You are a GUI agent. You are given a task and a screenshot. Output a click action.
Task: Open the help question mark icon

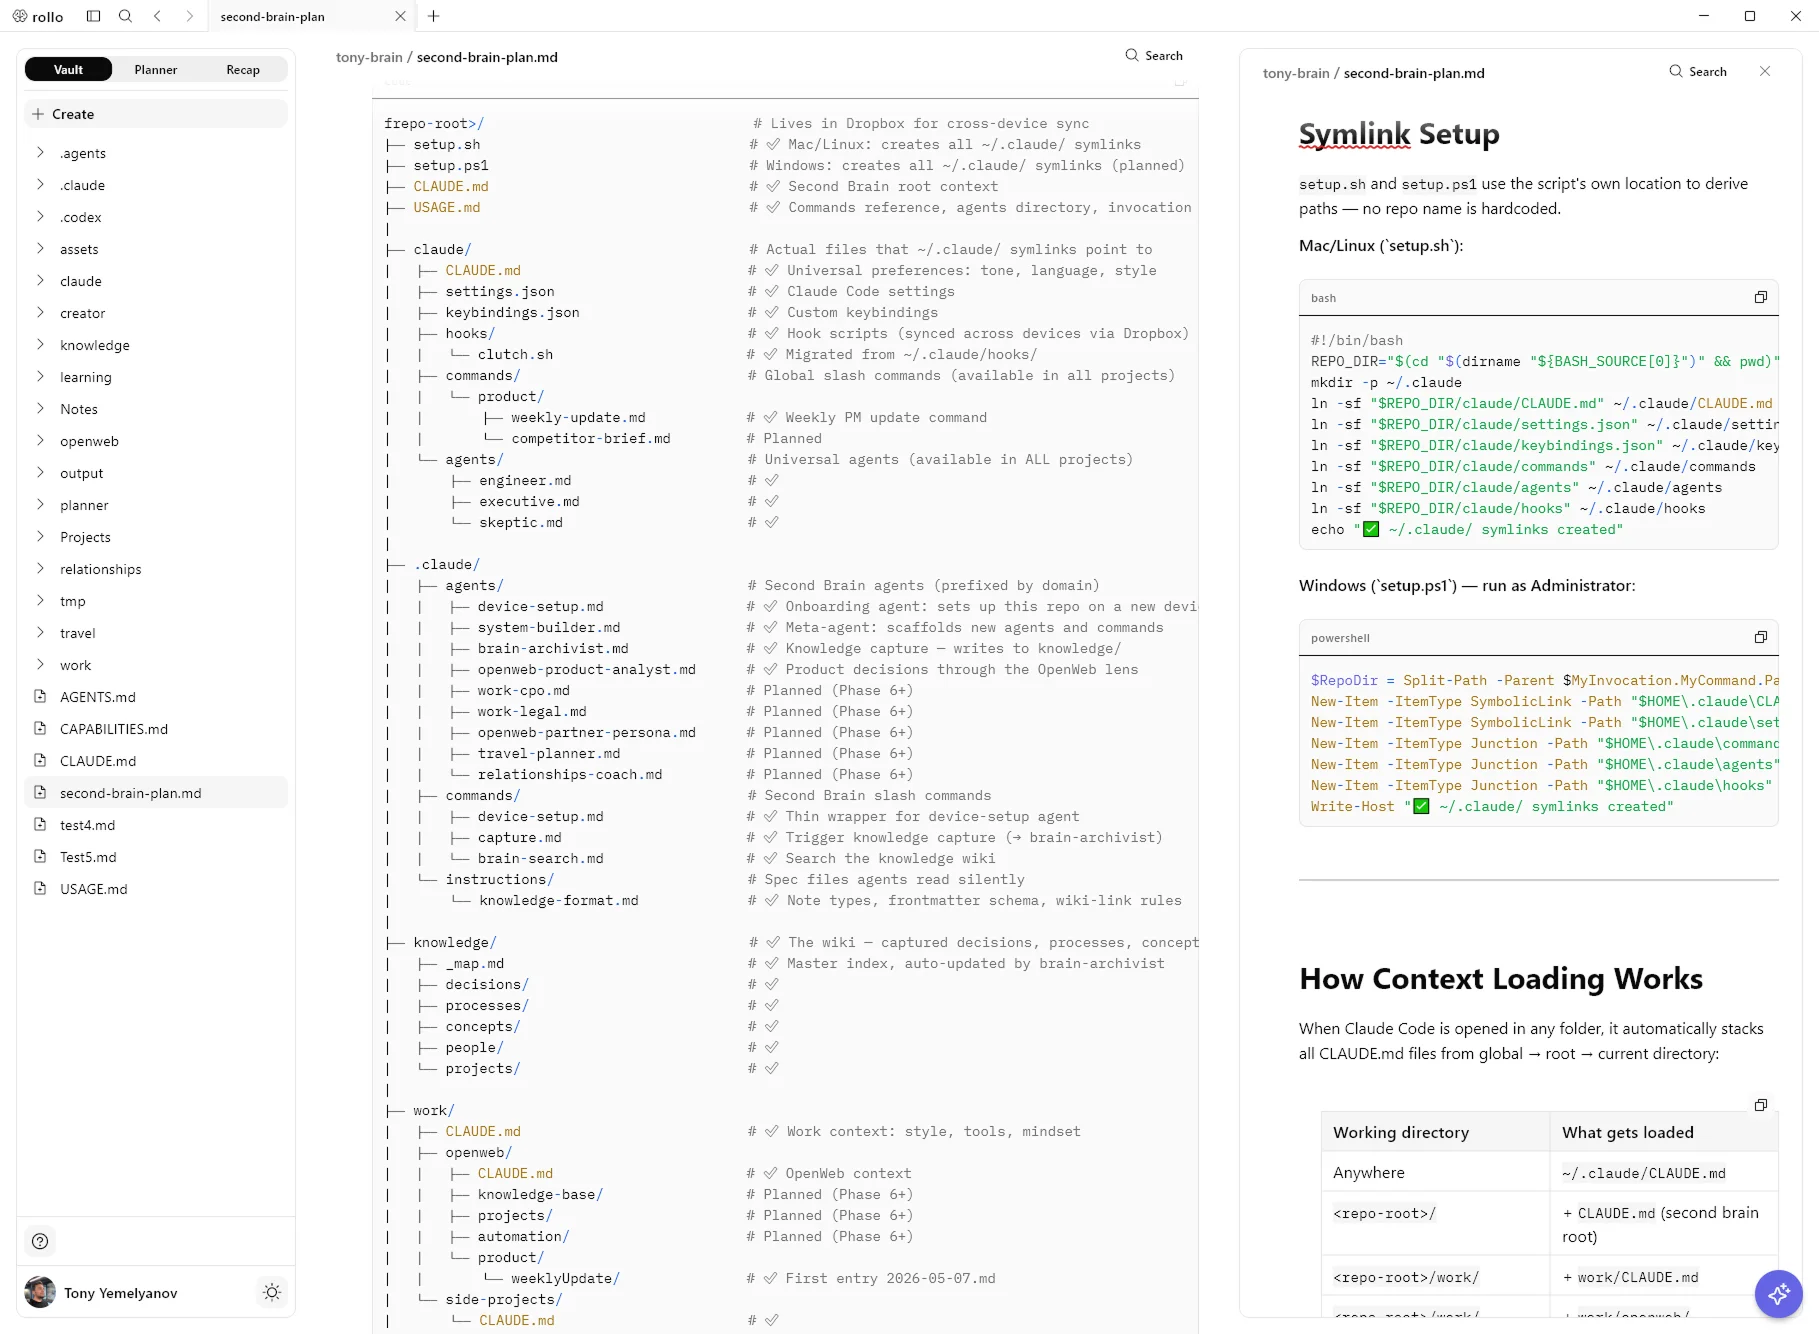click(x=40, y=1241)
